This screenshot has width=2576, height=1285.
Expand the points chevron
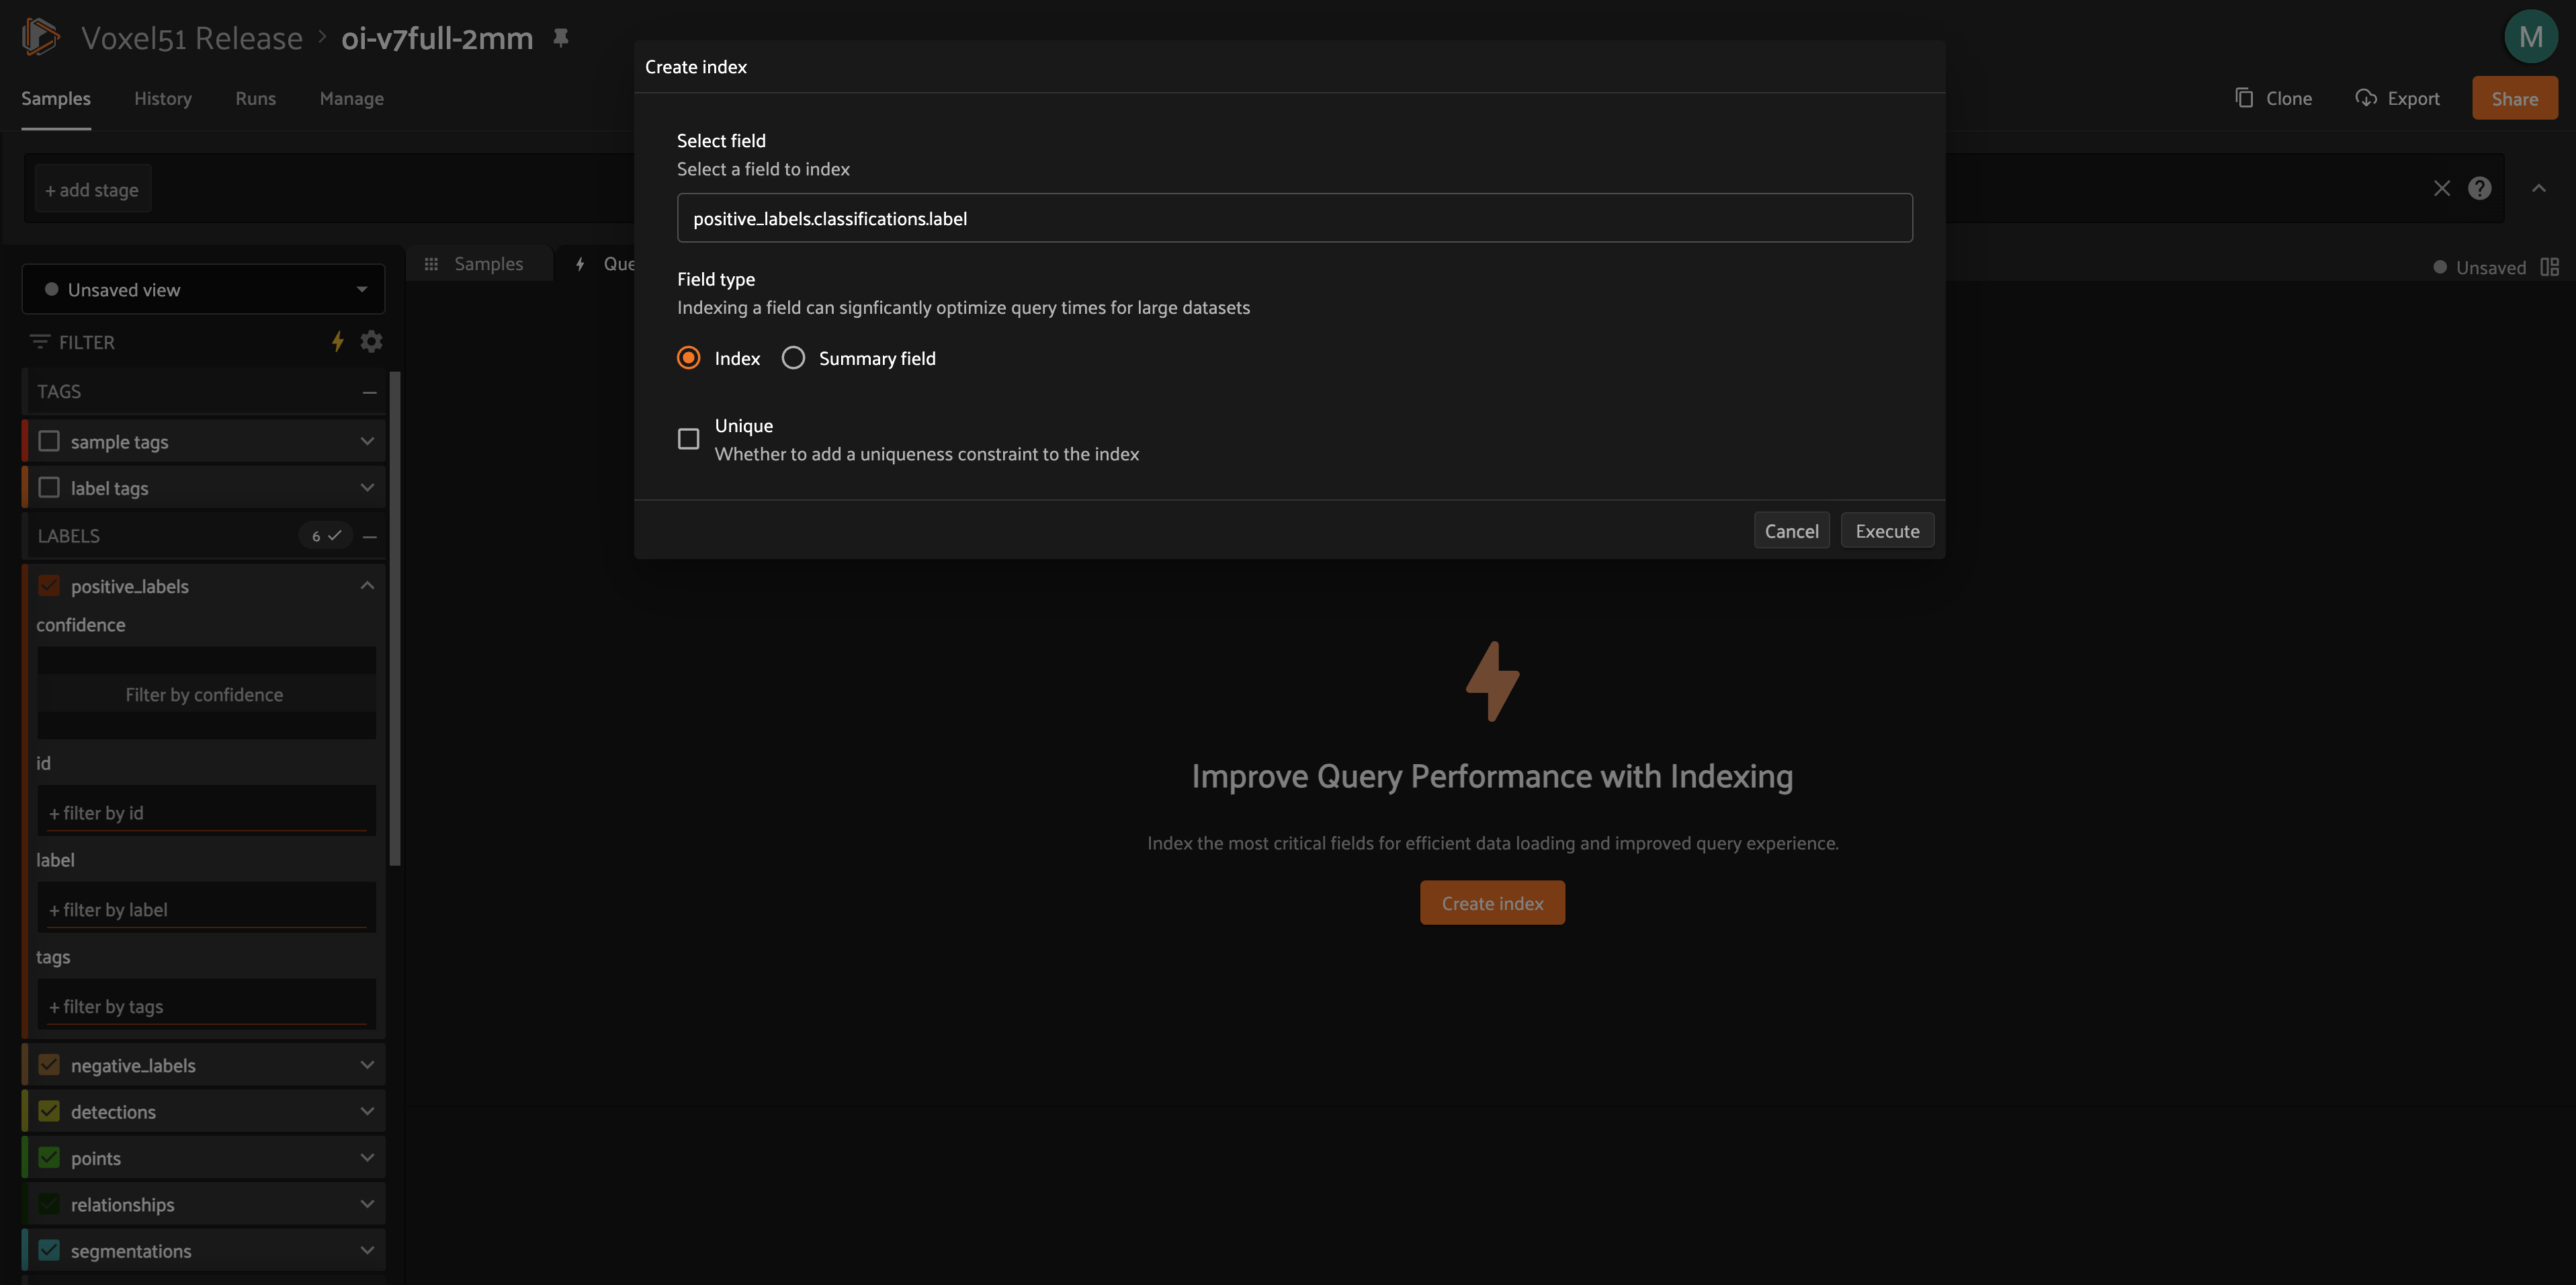pos(367,1158)
